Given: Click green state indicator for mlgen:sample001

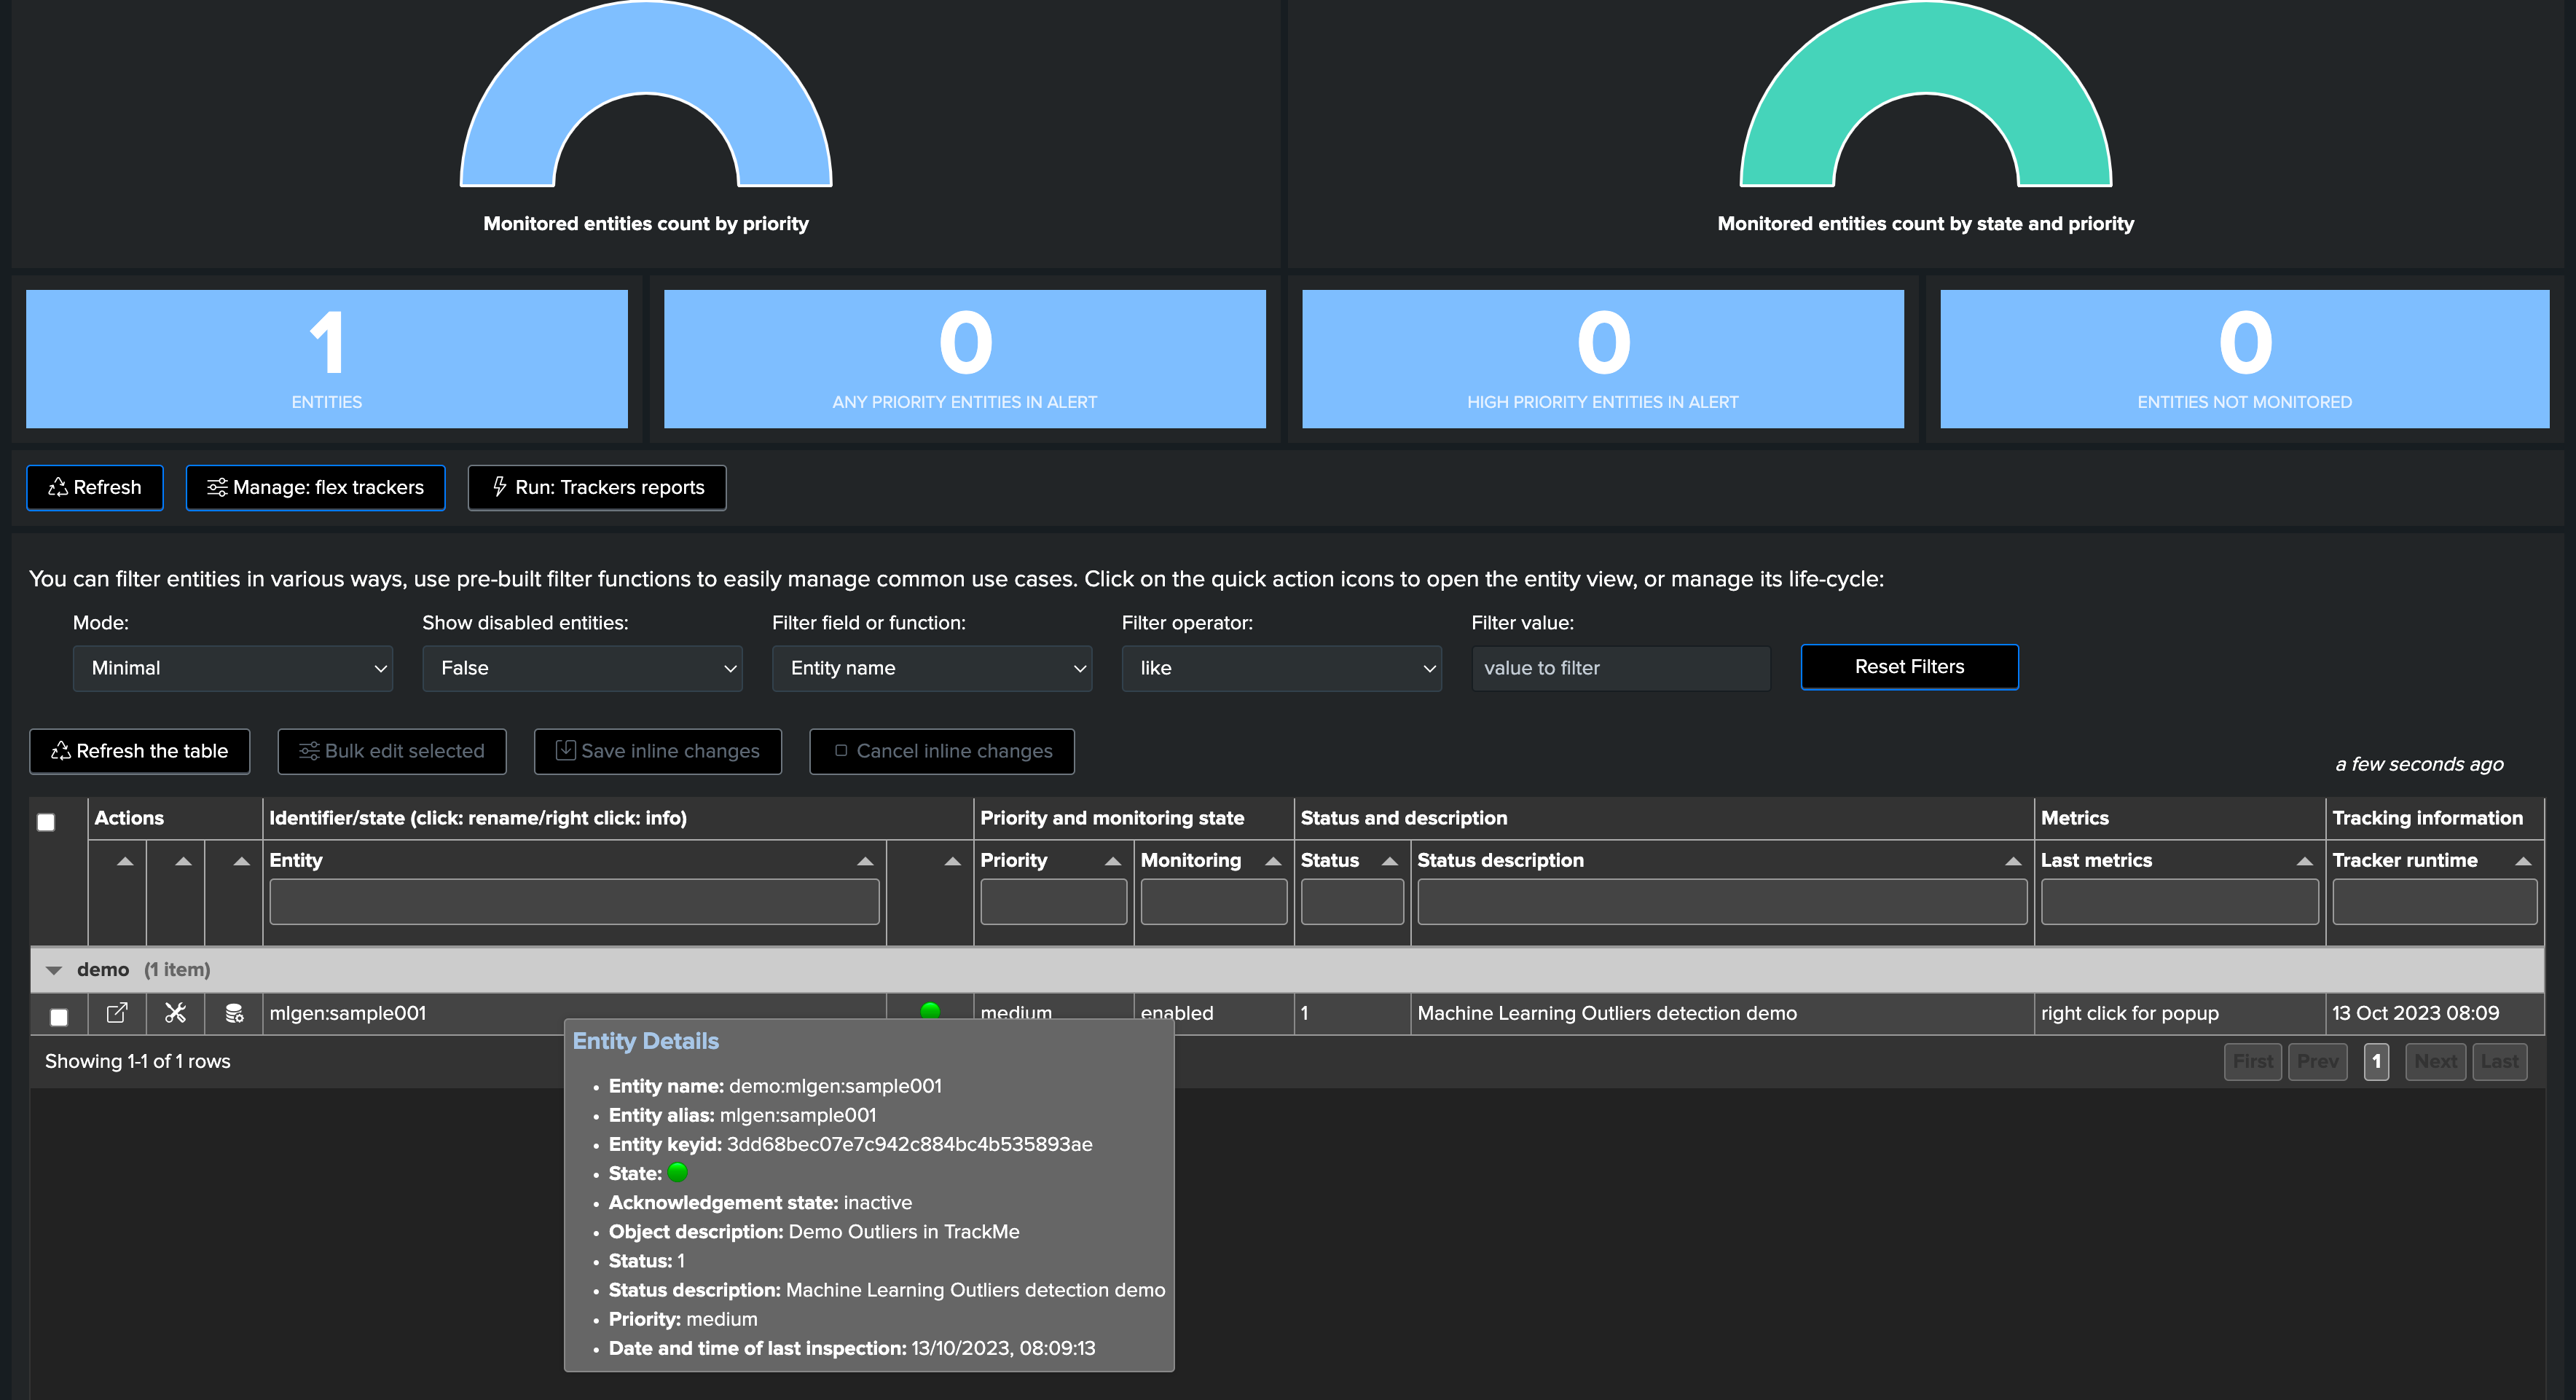Looking at the screenshot, I should [x=930, y=1011].
